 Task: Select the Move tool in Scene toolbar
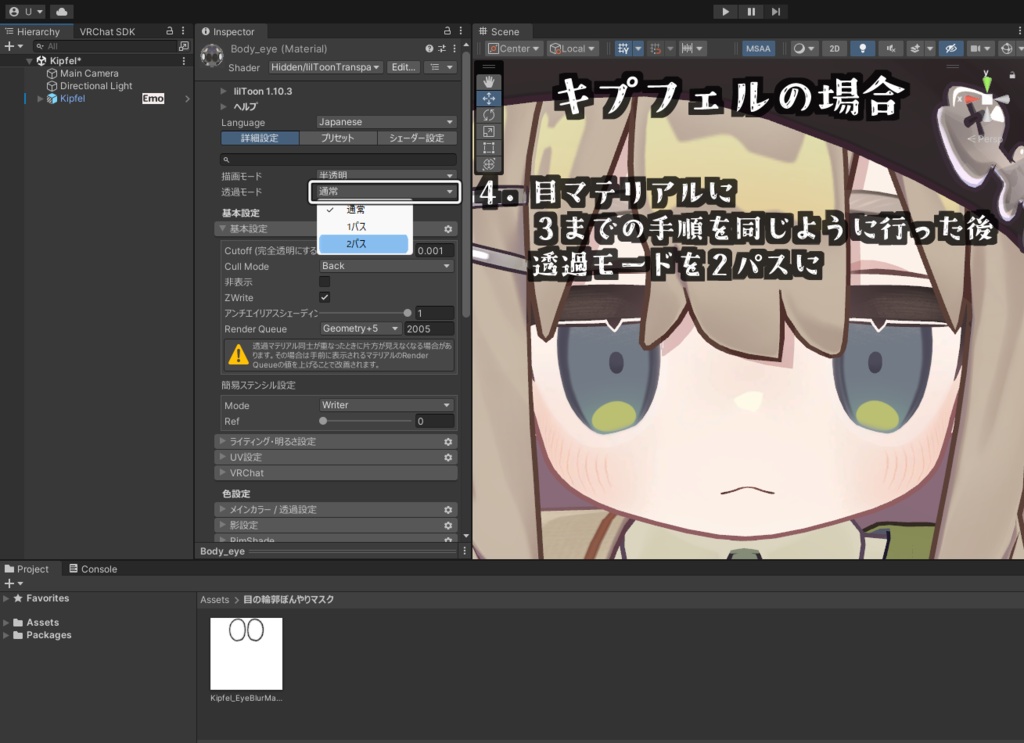[488, 99]
